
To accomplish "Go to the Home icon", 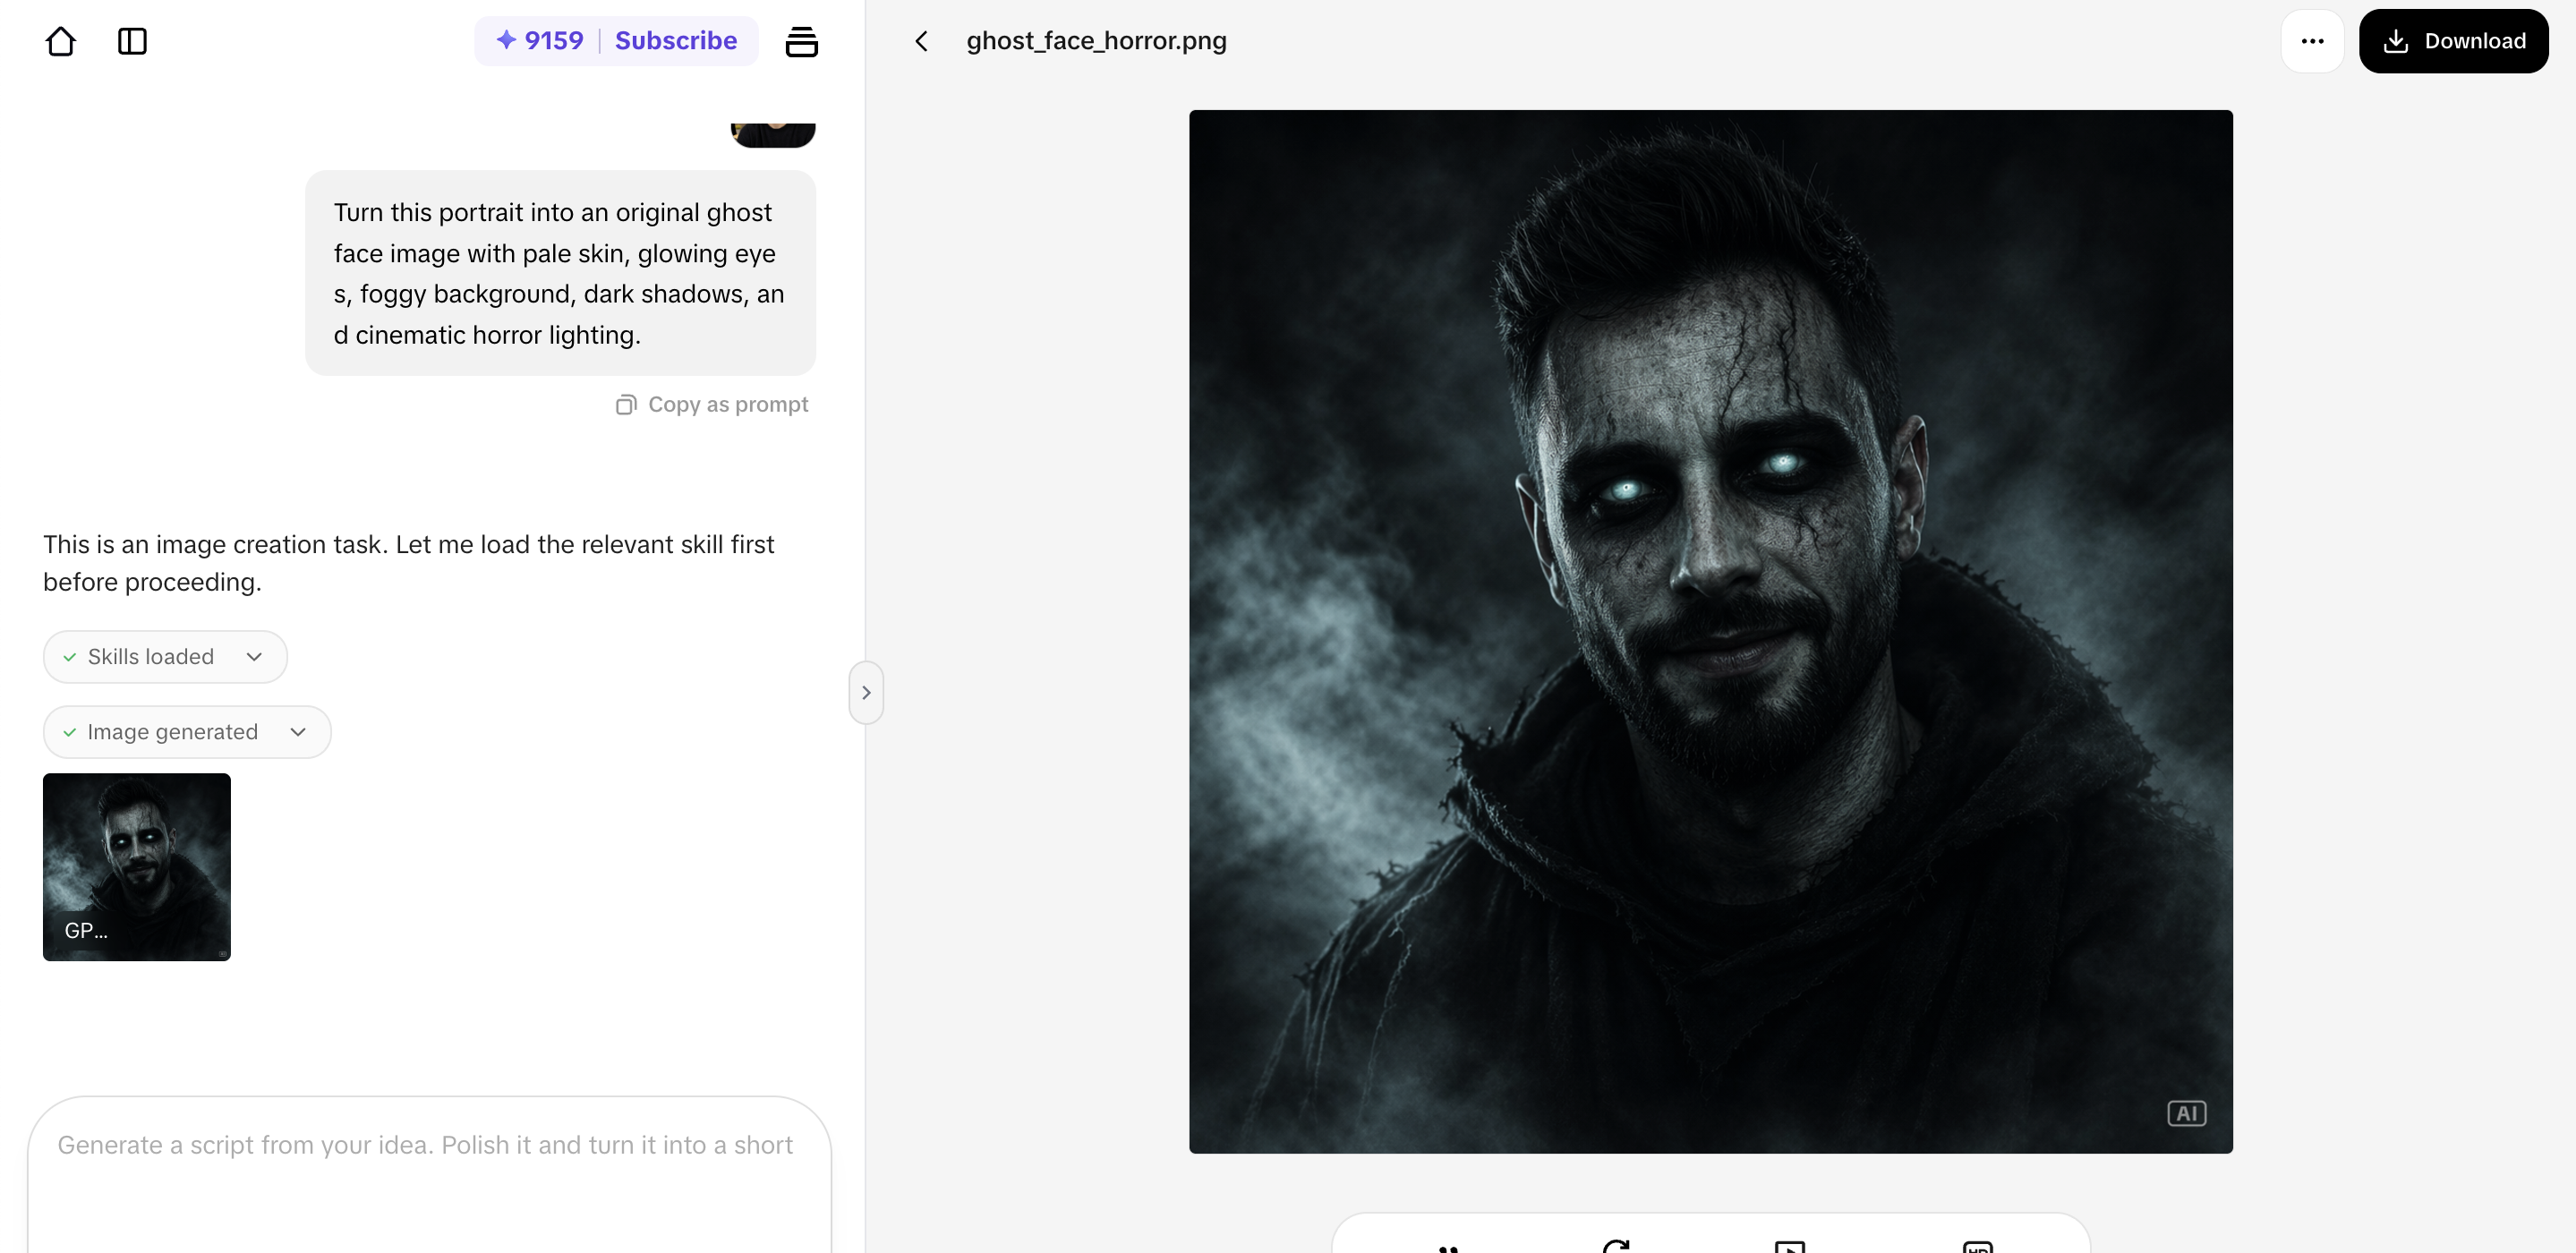I will 61,41.
